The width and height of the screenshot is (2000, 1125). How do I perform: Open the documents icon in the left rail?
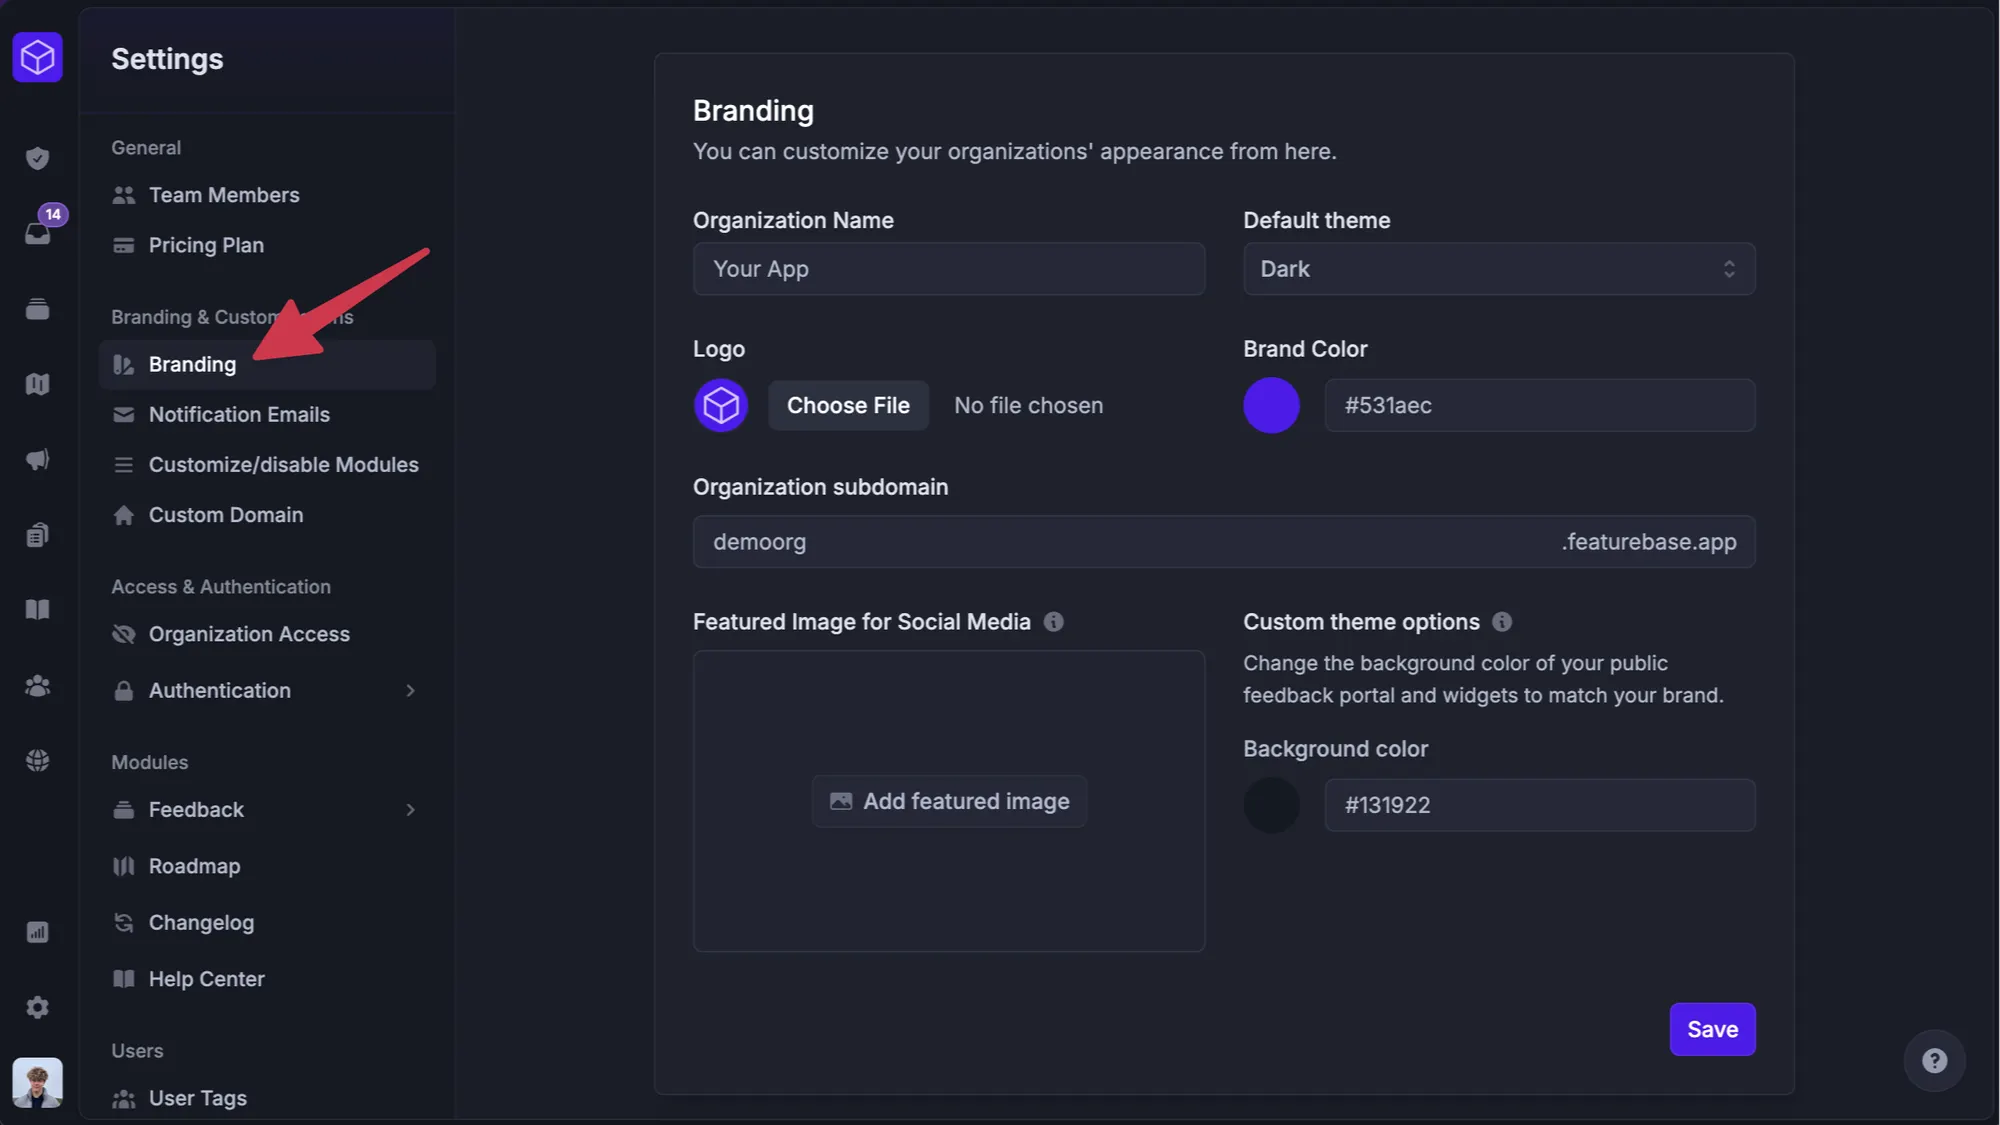click(37, 535)
